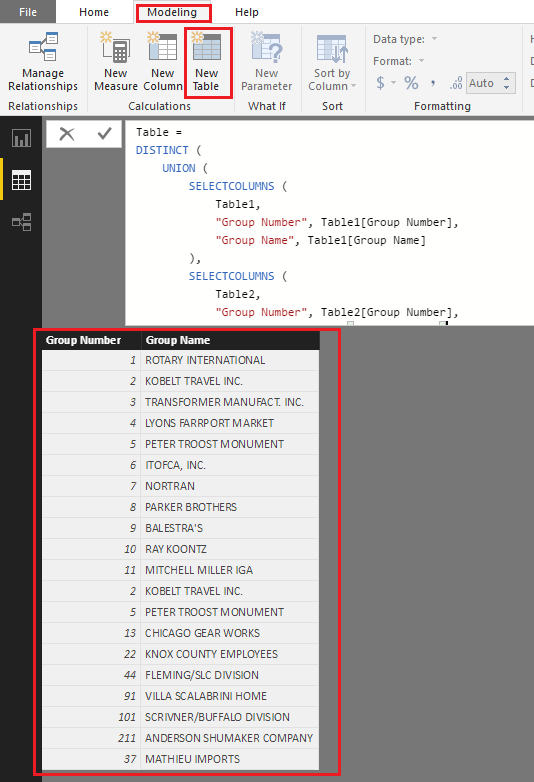Image resolution: width=534 pixels, height=782 pixels.
Task: Click the ROTARY INTERNATIONAL cell
Action: coord(230,360)
